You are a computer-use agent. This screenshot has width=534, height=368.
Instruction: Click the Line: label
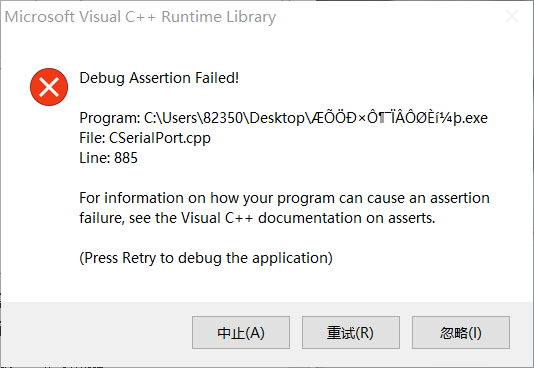(95, 158)
